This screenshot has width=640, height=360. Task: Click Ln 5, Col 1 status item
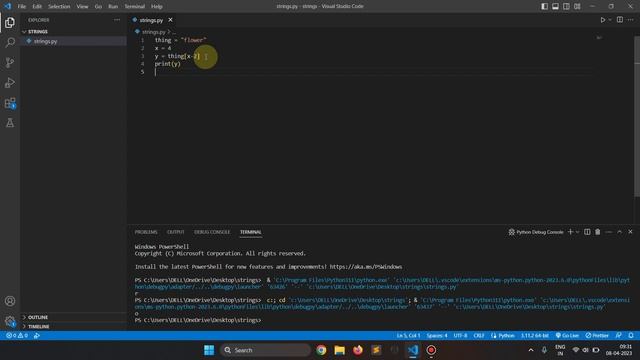click(408, 336)
